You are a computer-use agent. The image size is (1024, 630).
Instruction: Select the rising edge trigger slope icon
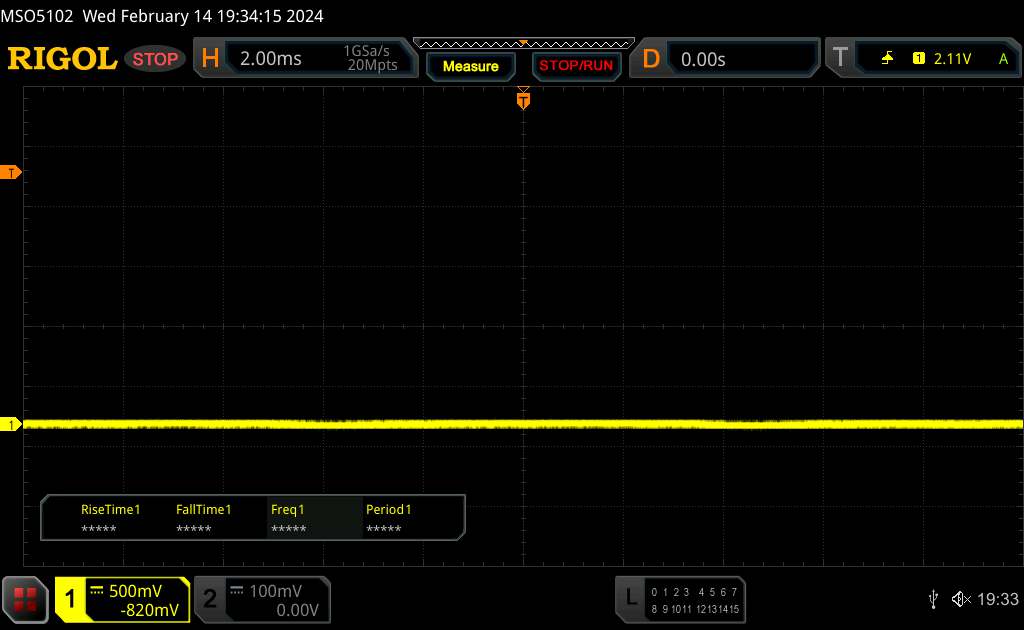[887, 59]
